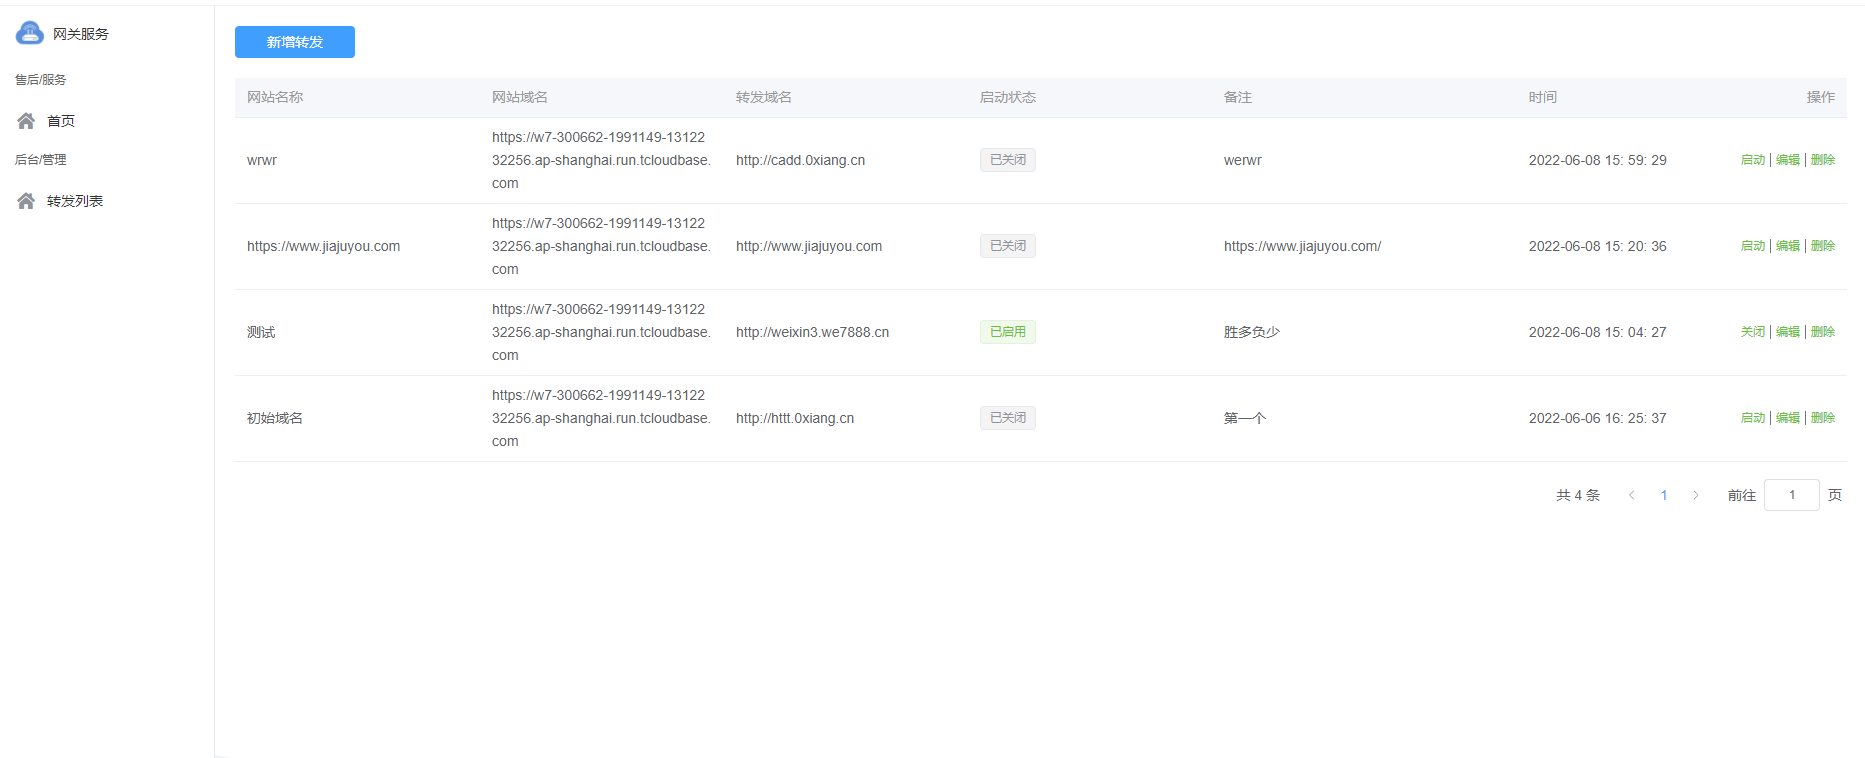This screenshot has height=758, width=1865.
Task: Click the home icon beside 首页
Action: point(26,121)
